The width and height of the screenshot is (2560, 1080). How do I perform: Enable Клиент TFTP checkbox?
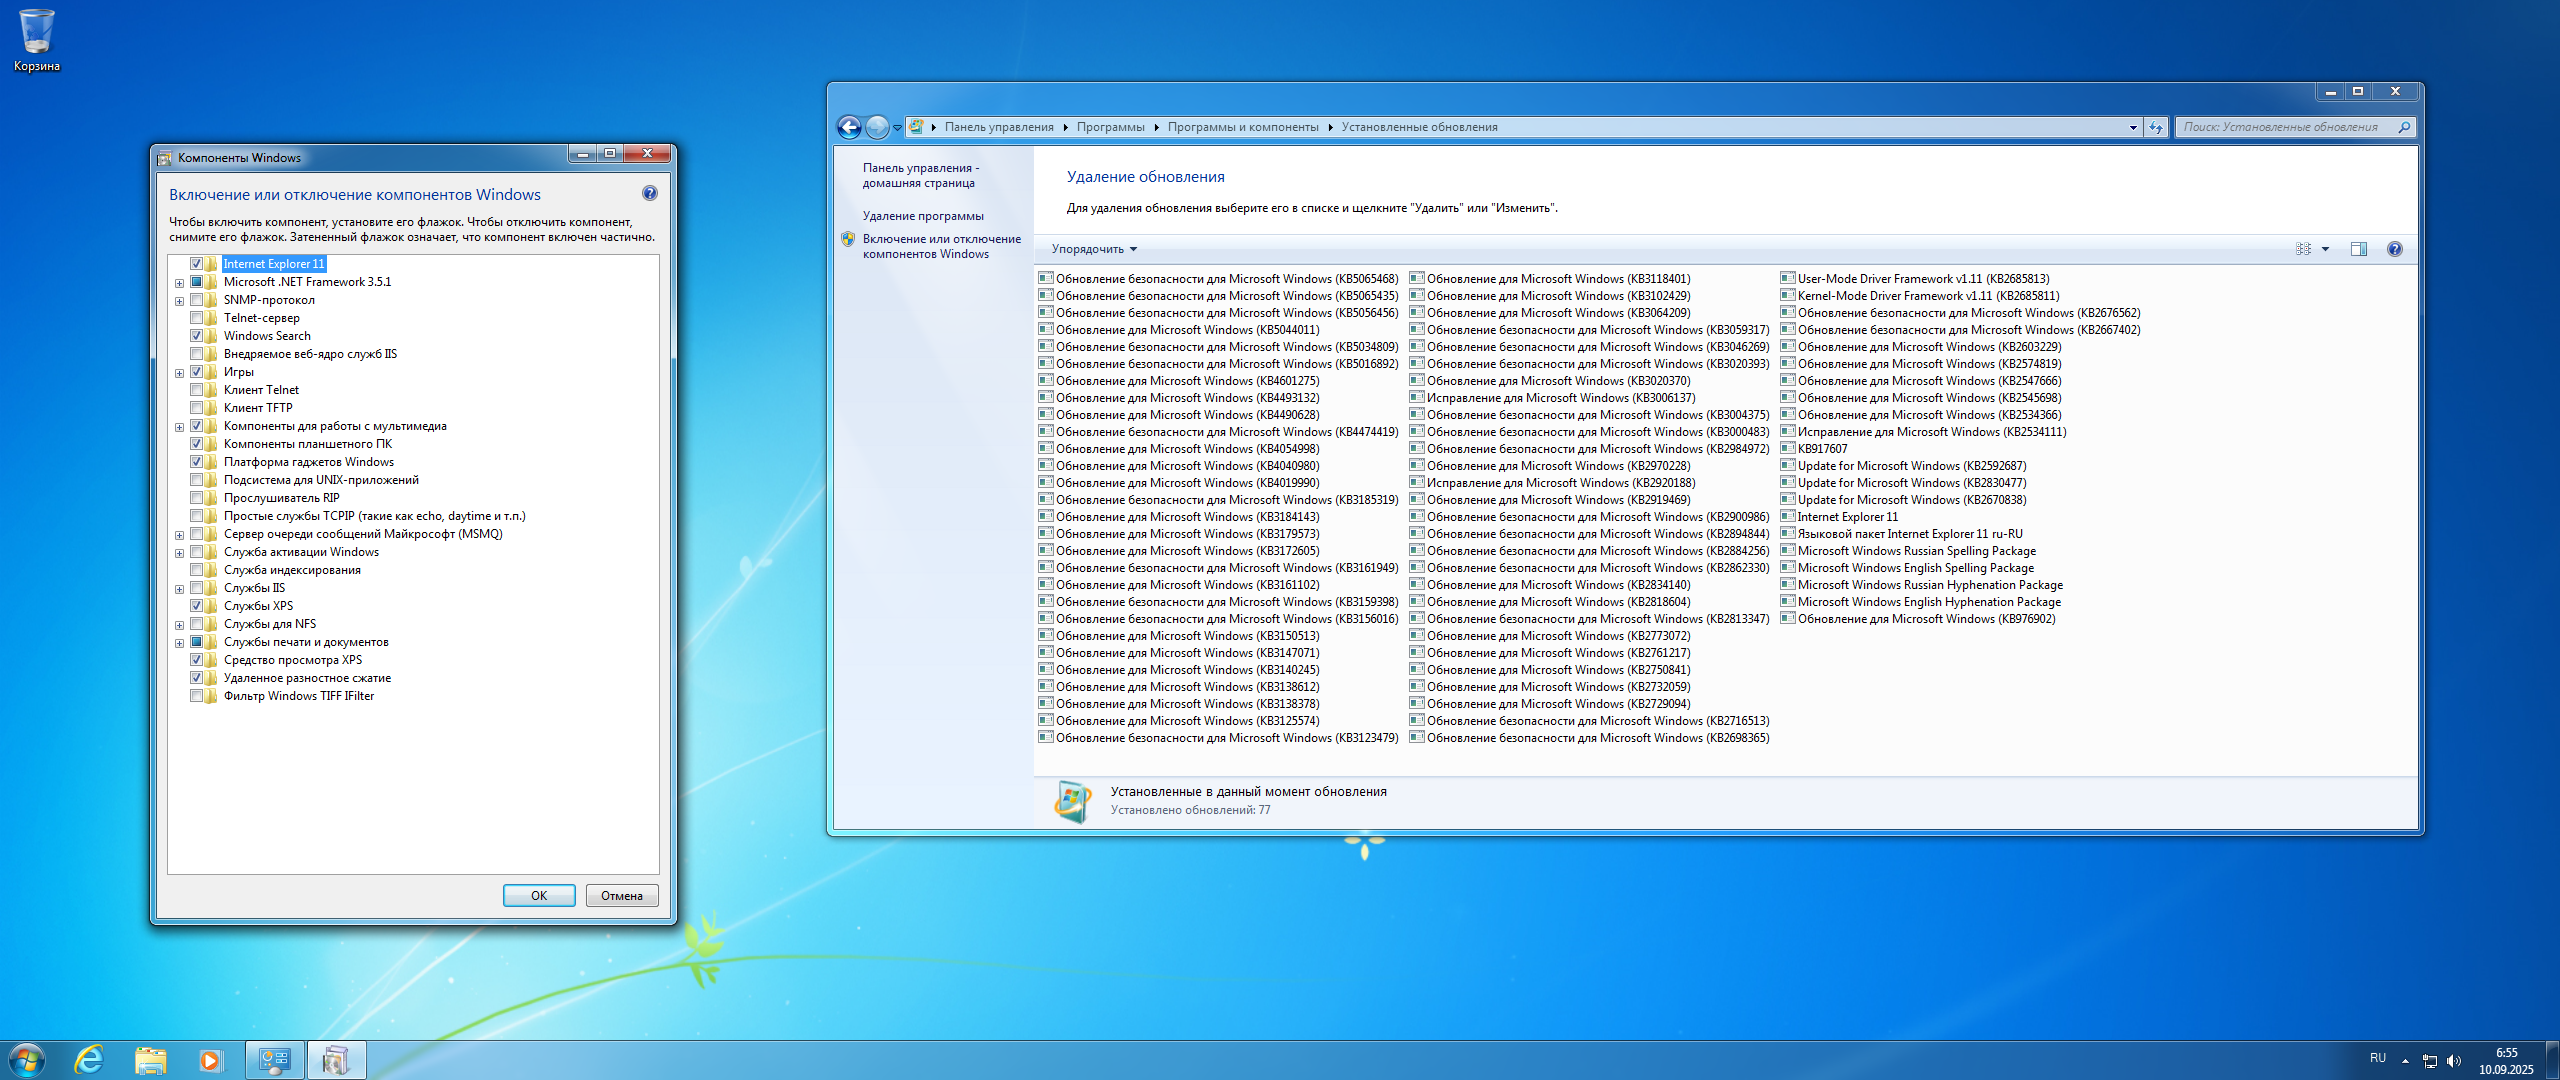[x=196, y=408]
